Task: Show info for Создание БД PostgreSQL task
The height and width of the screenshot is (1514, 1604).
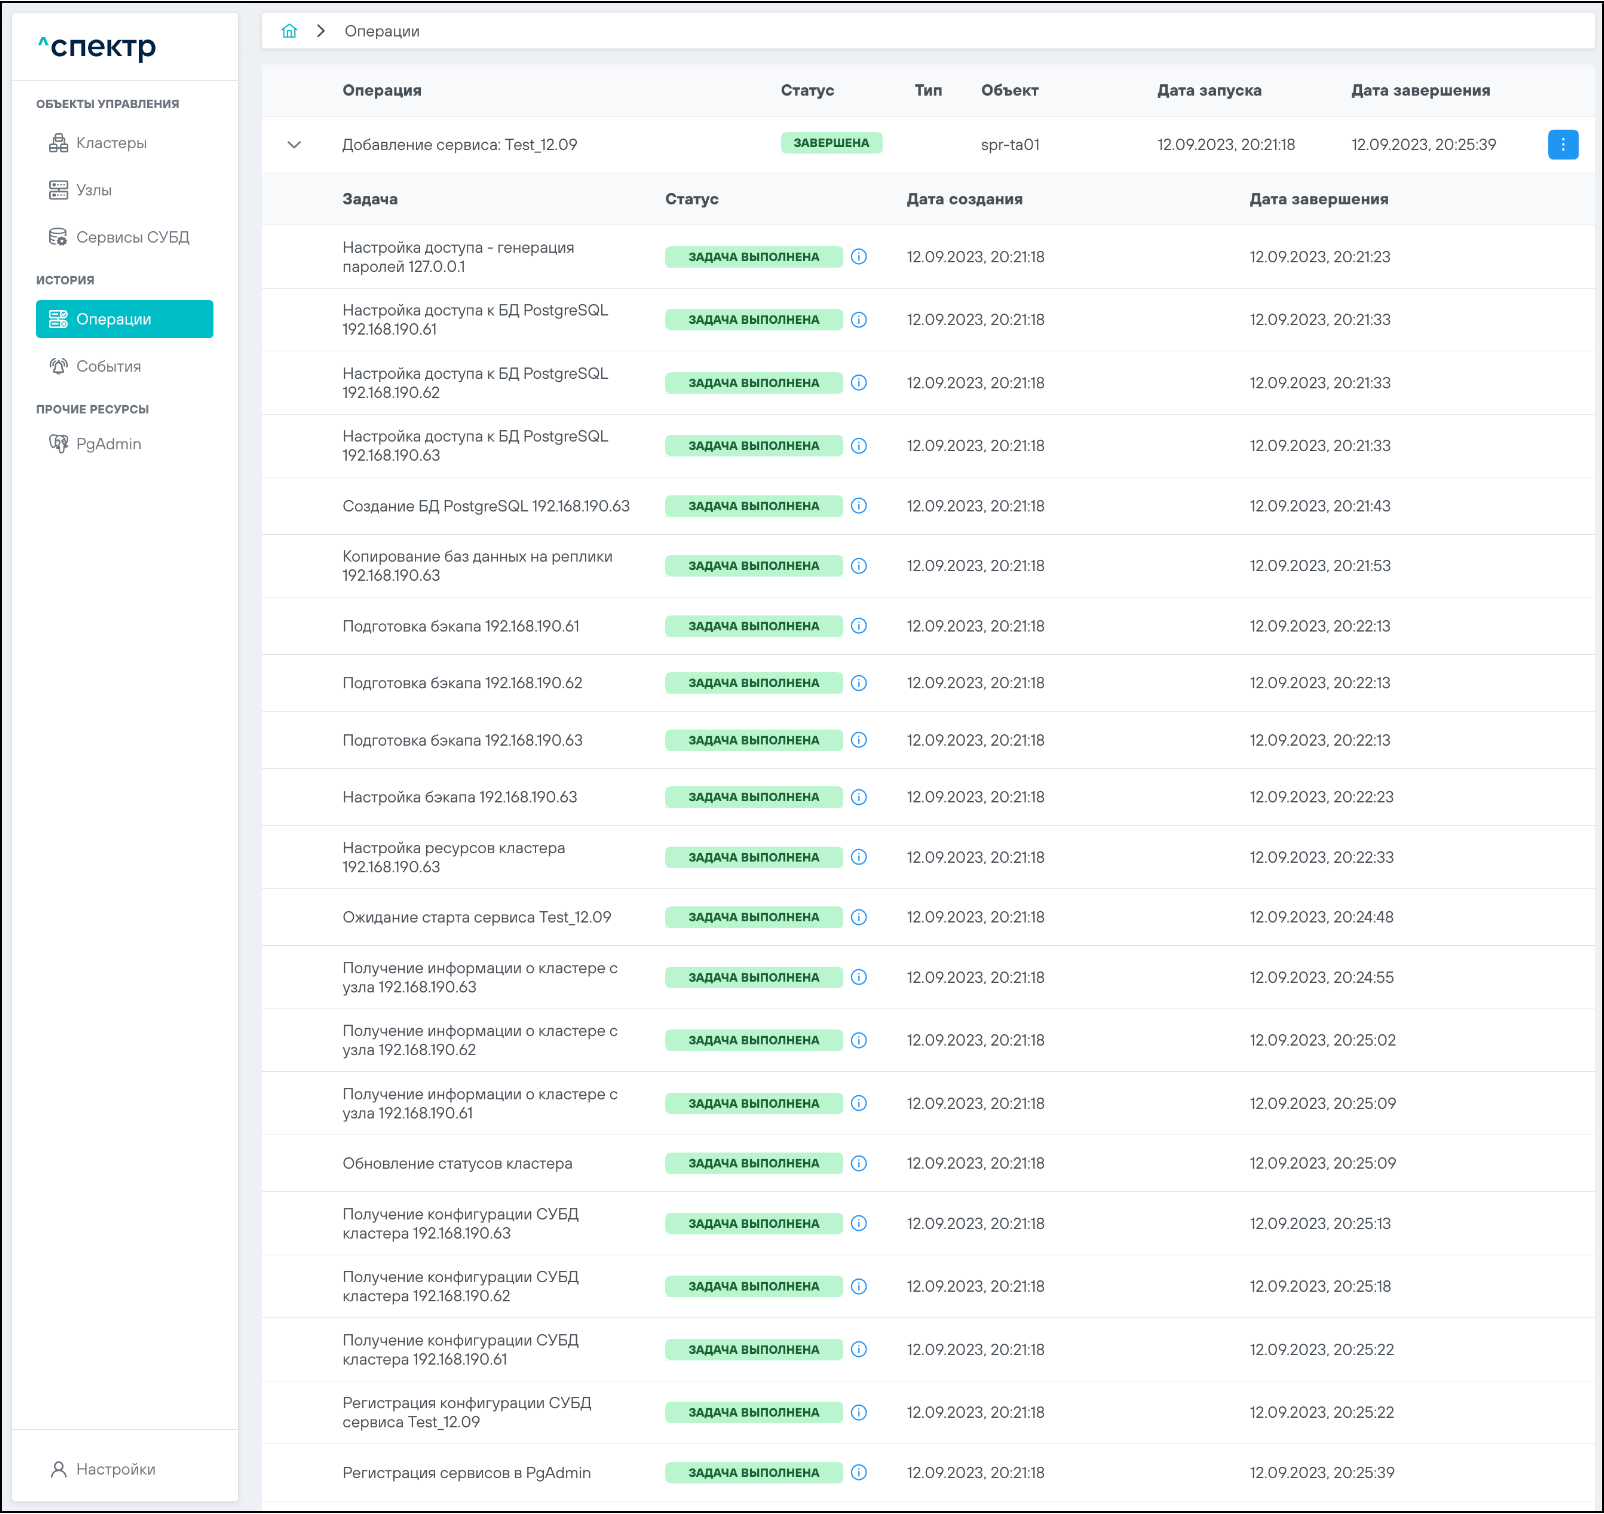Action: pos(858,506)
